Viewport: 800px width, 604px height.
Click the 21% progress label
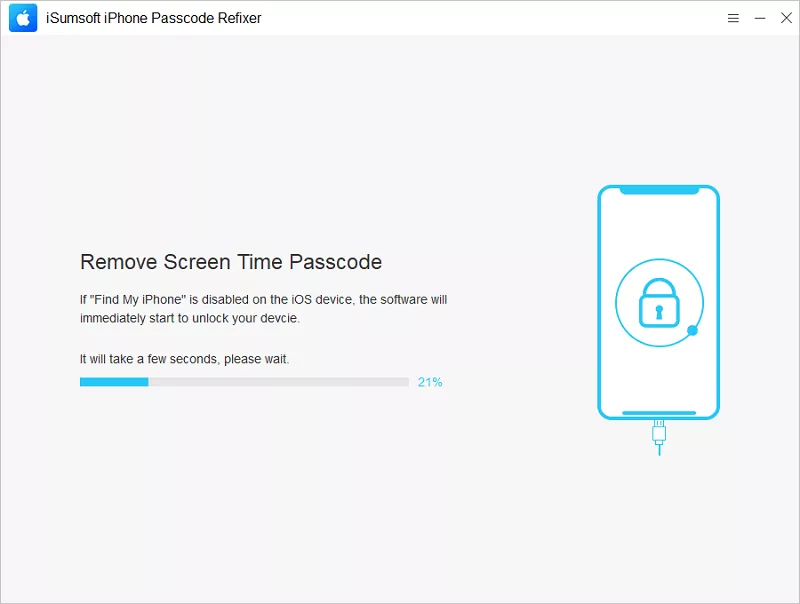click(430, 382)
